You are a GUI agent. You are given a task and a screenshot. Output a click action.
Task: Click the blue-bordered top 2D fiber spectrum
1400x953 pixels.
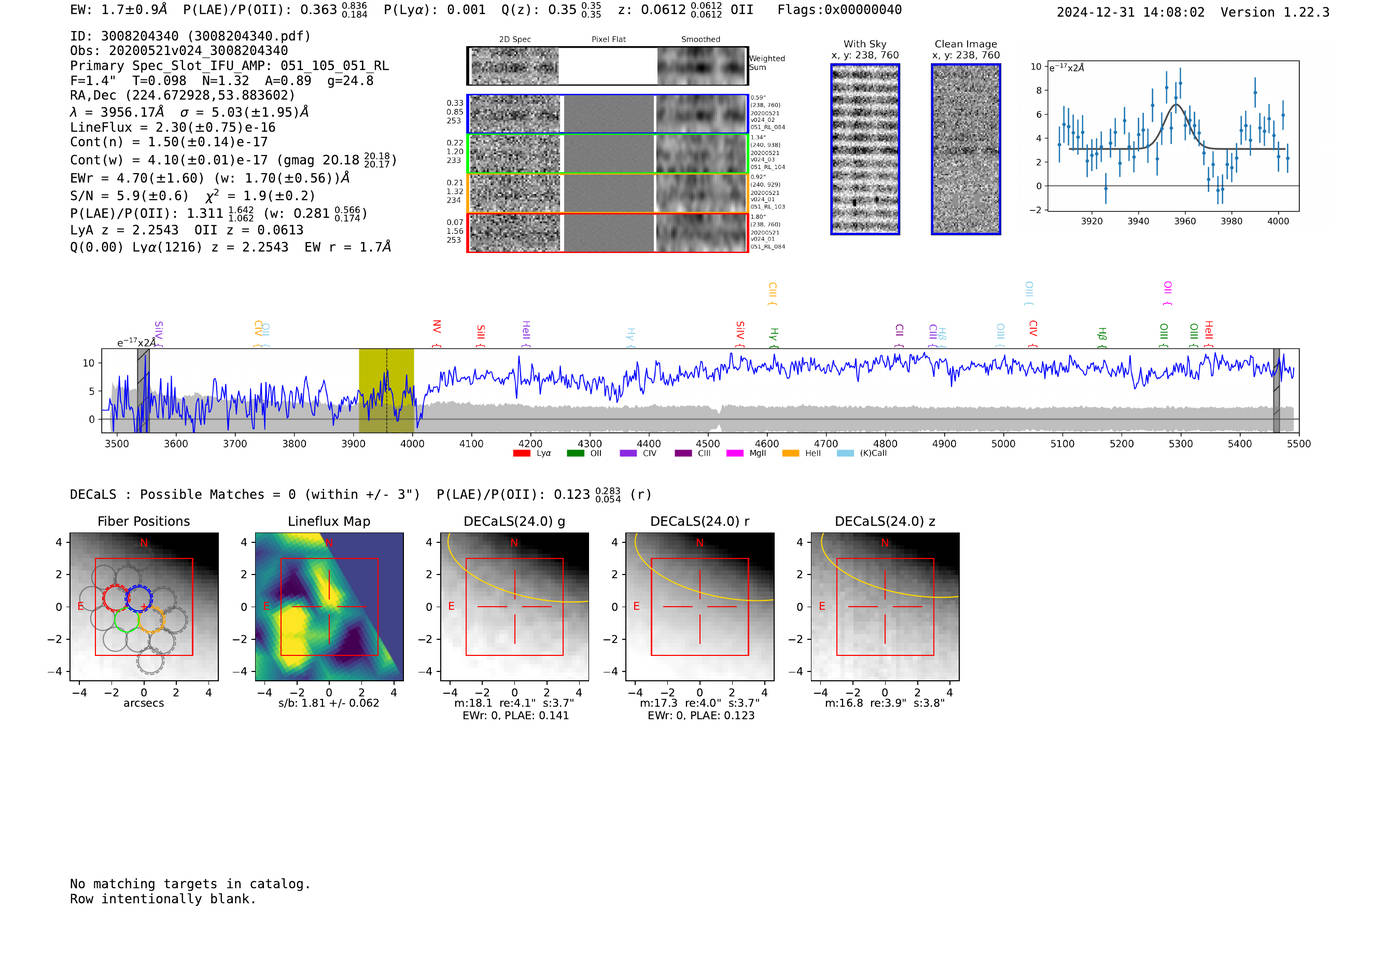pyautogui.click(x=607, y=114)
